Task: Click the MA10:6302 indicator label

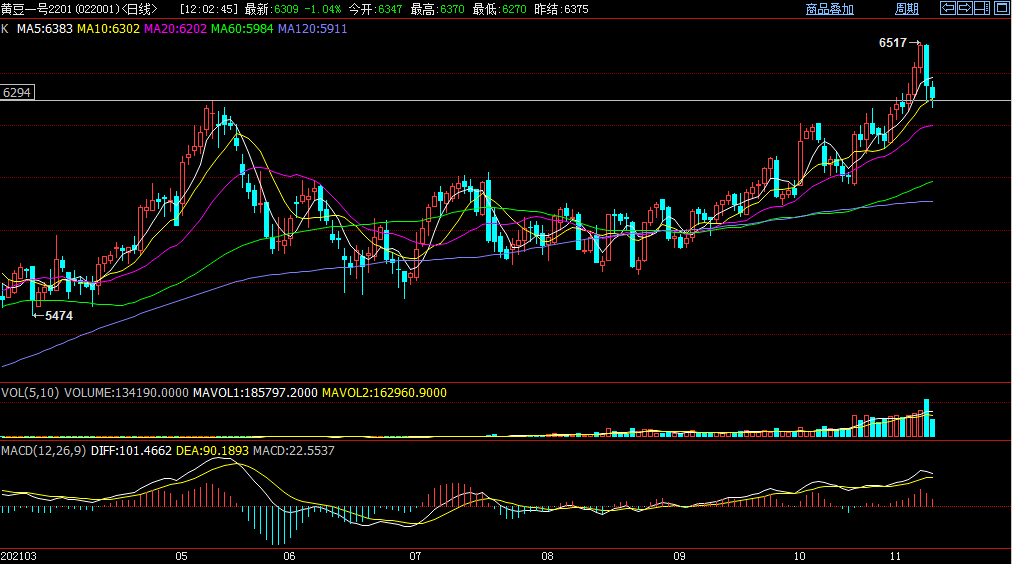Action: click(x=108, y=29)
